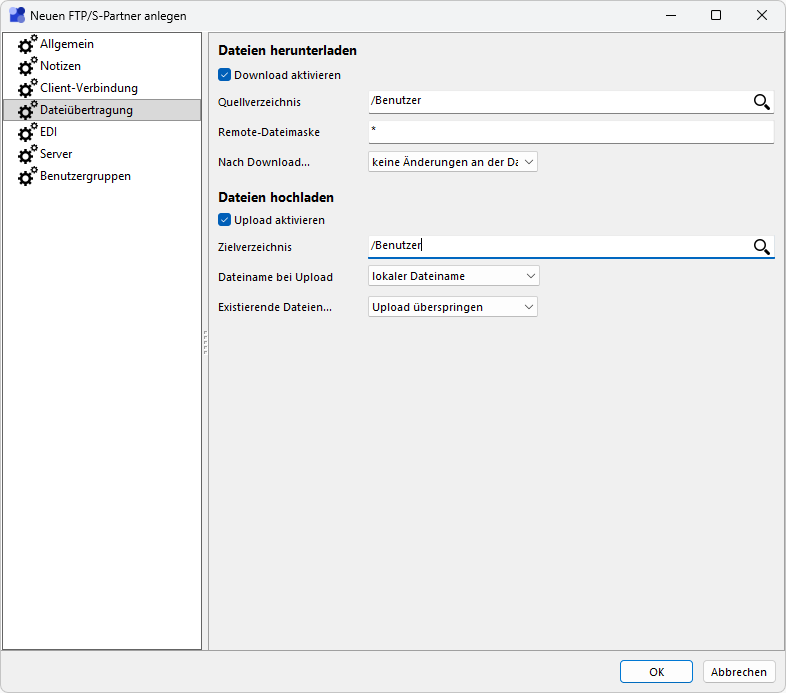Browse Zielverzeichnis with the magnifier icon
This screenshot has height=693, width=786.
[x=761, y=247]
